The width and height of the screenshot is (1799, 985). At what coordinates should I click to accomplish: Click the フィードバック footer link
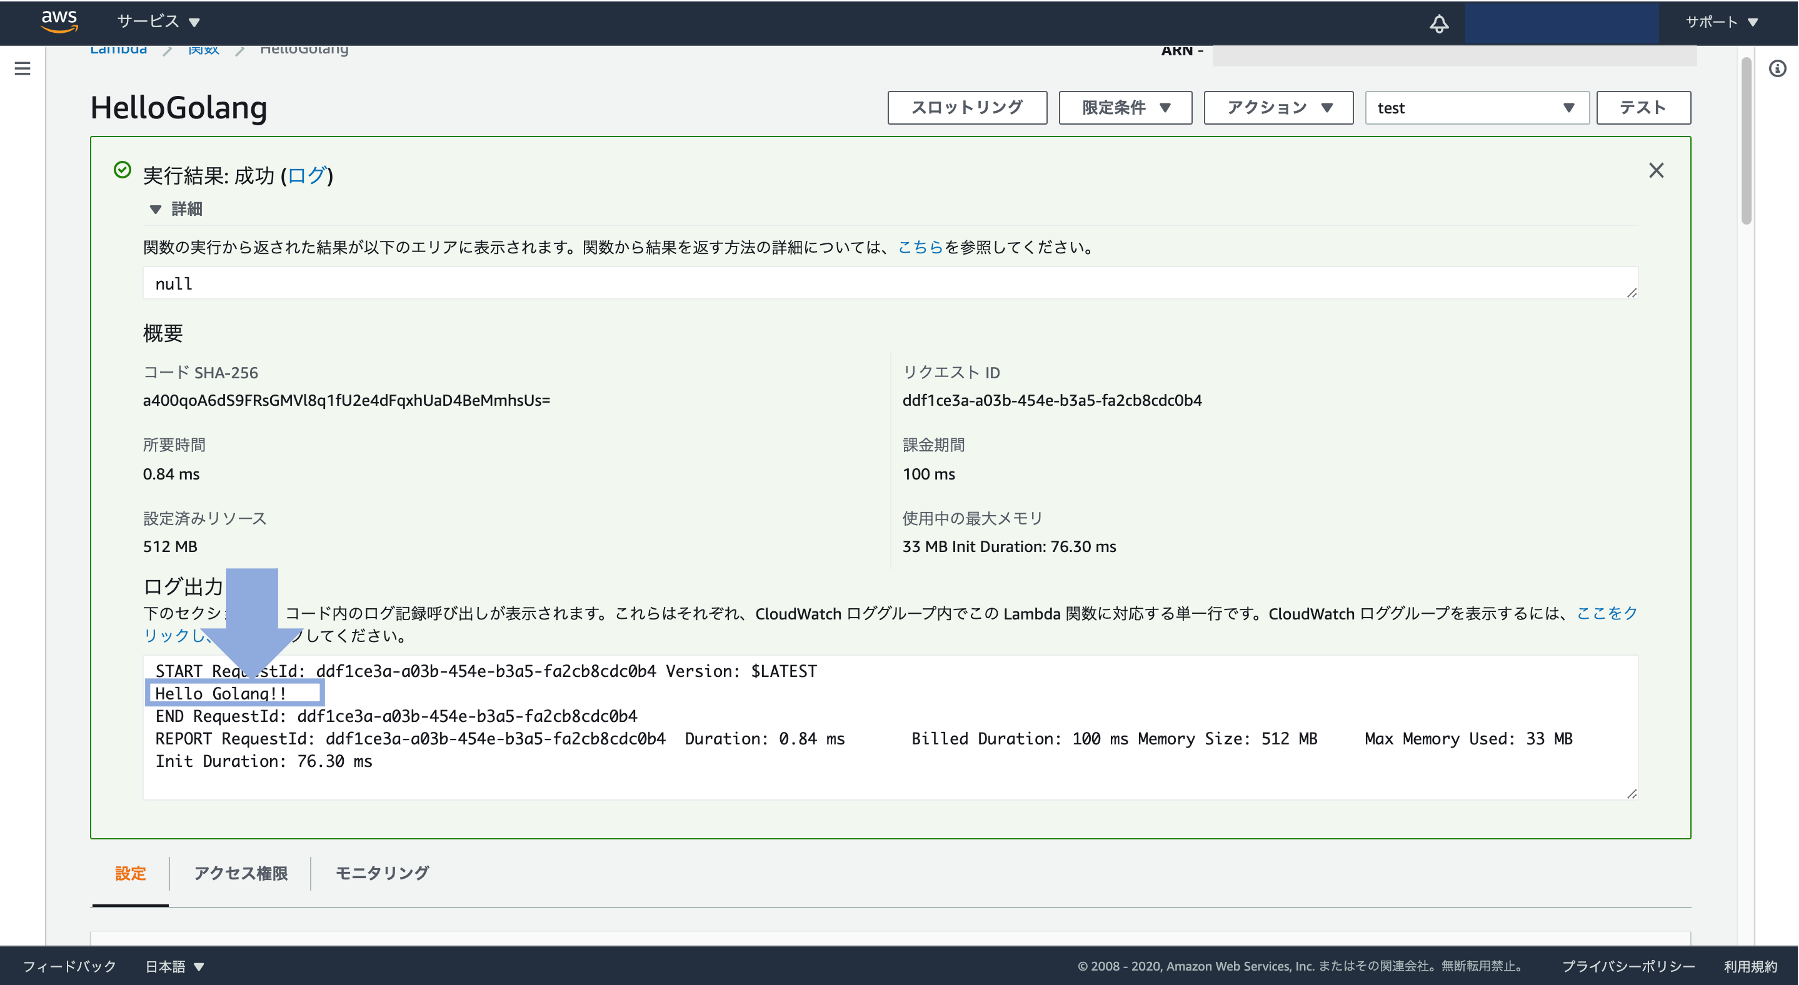pos(69,967)
